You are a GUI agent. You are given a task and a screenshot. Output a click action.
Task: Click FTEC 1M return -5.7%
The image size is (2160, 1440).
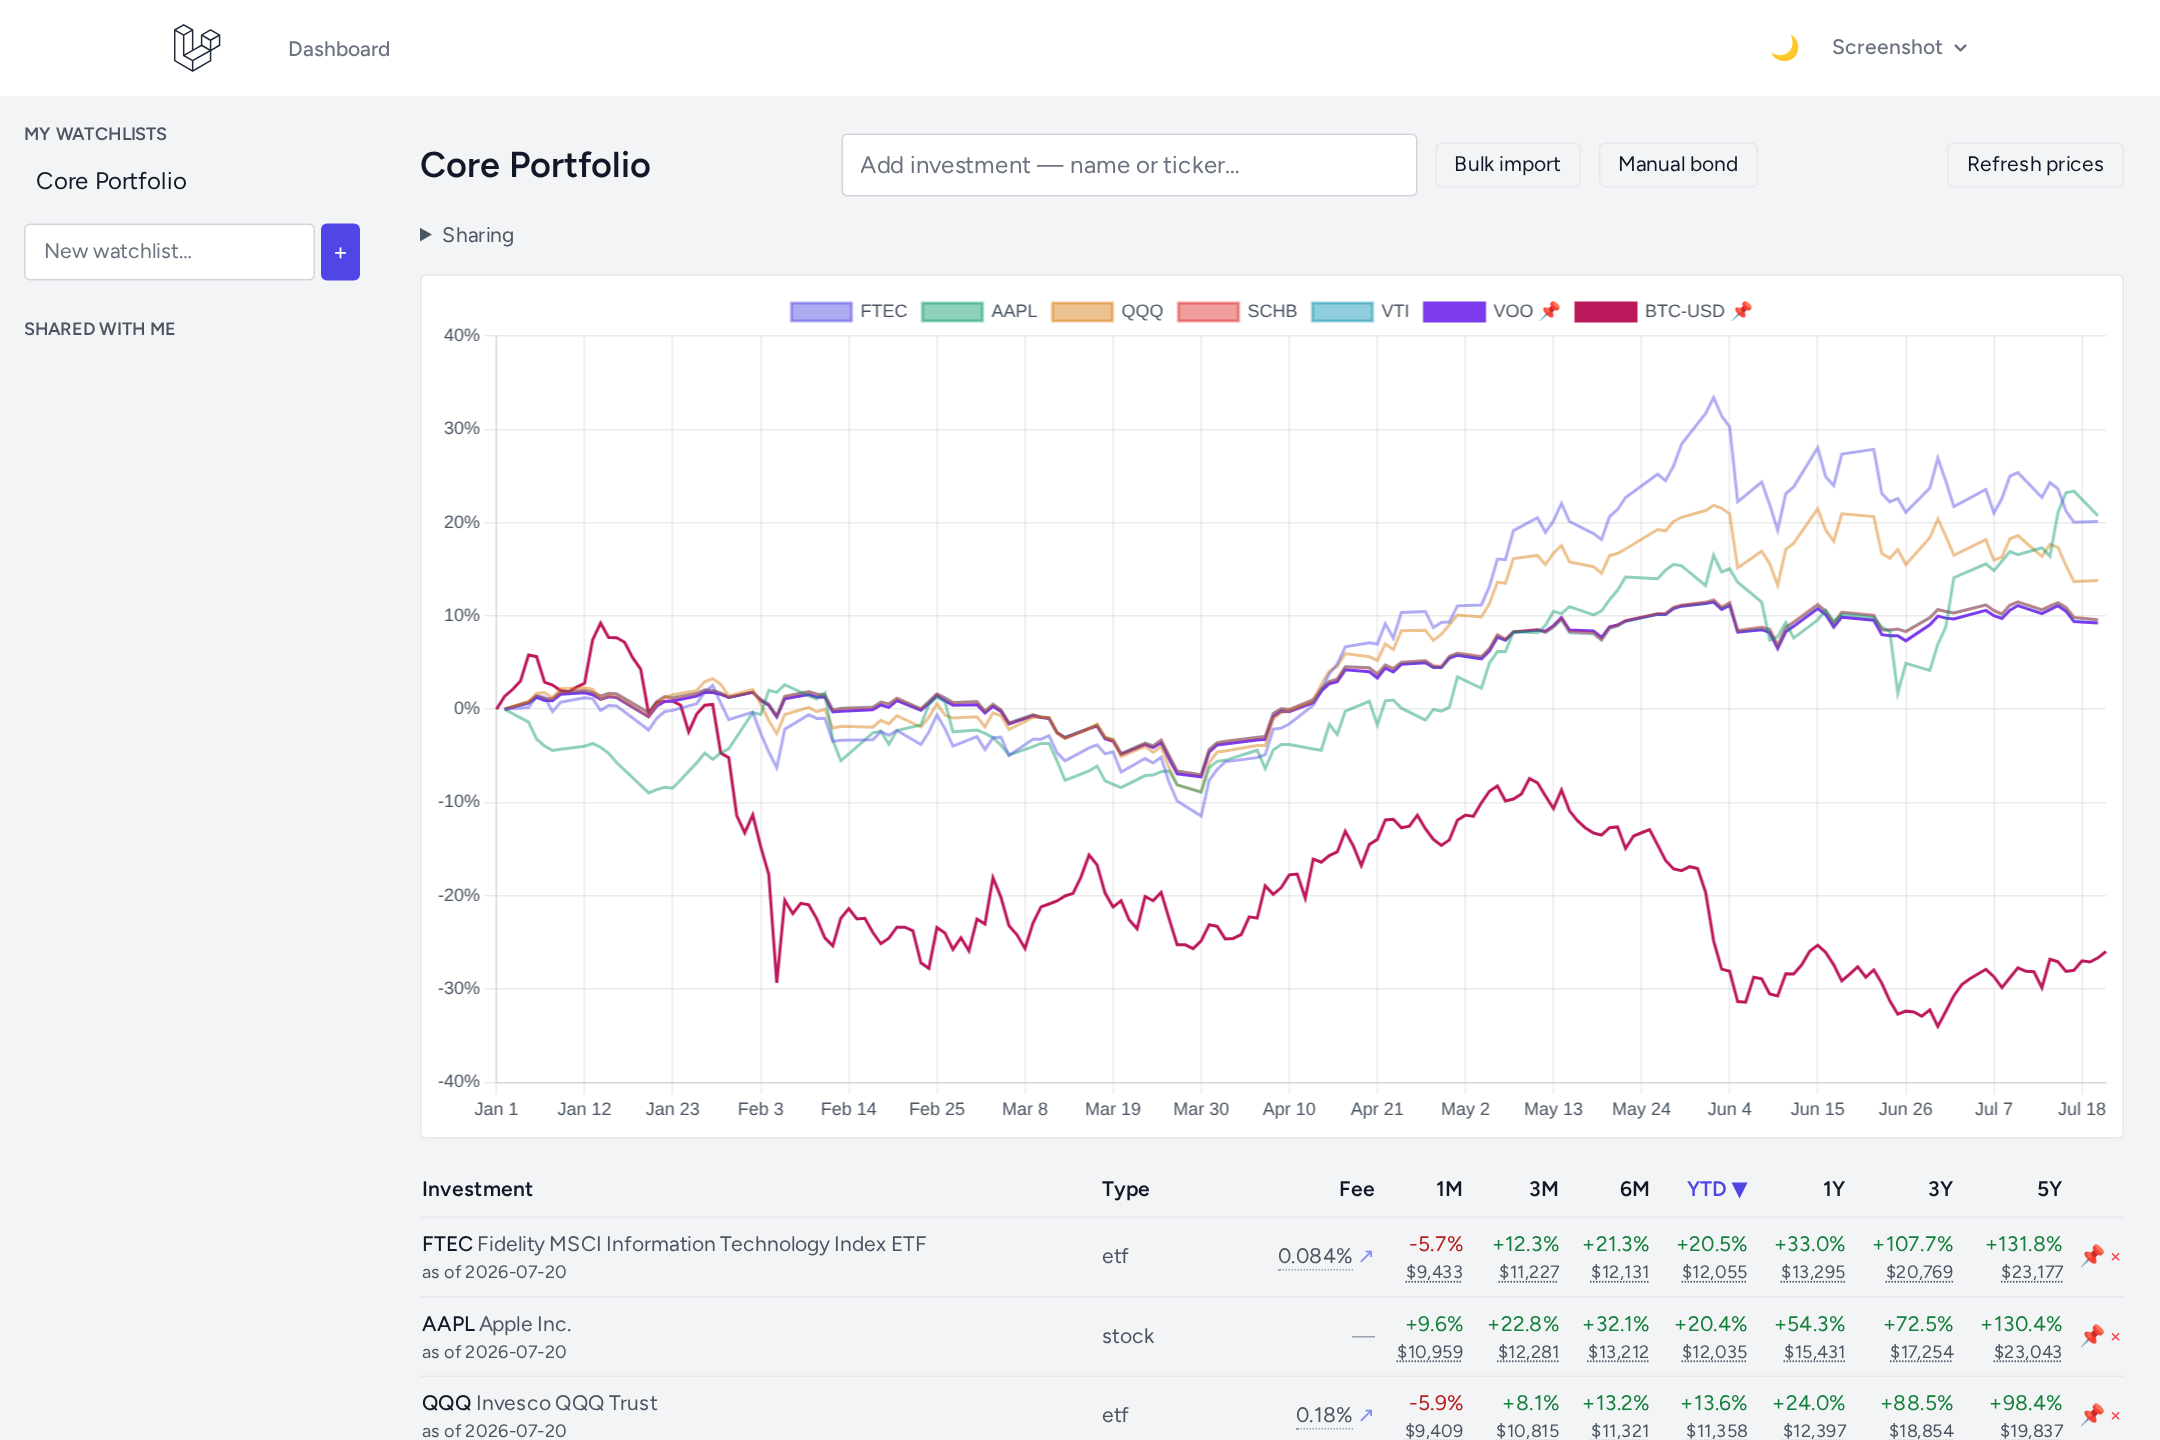[x=1436, y=1244]
